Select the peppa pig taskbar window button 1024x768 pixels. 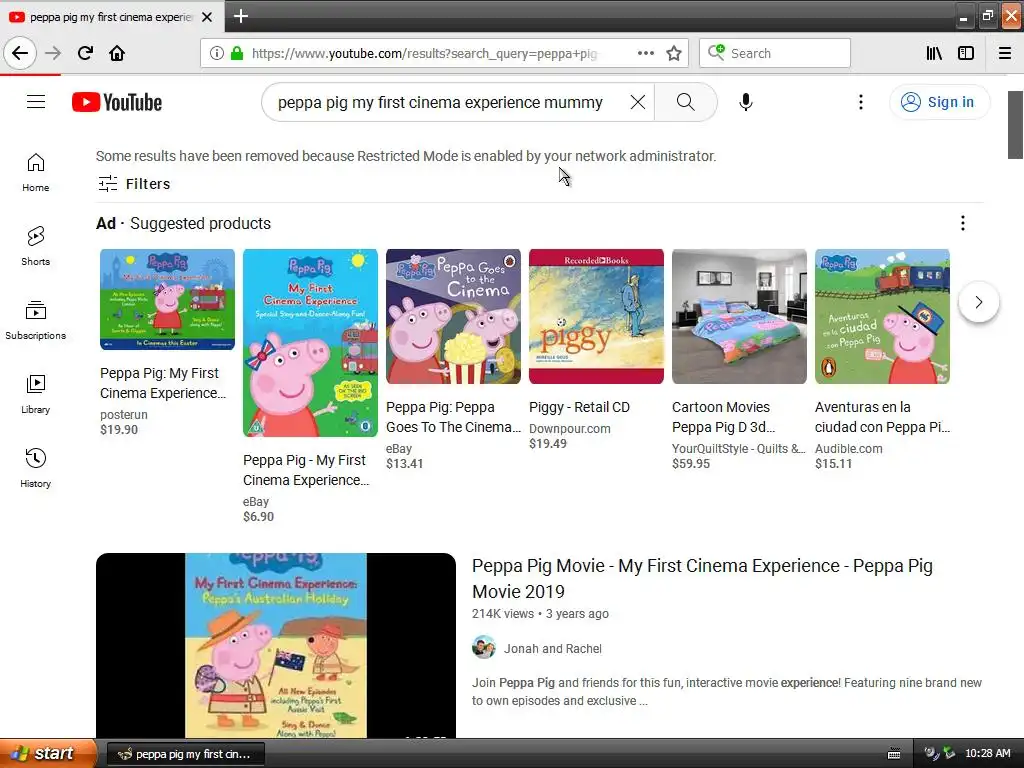(x=185, y=754)
